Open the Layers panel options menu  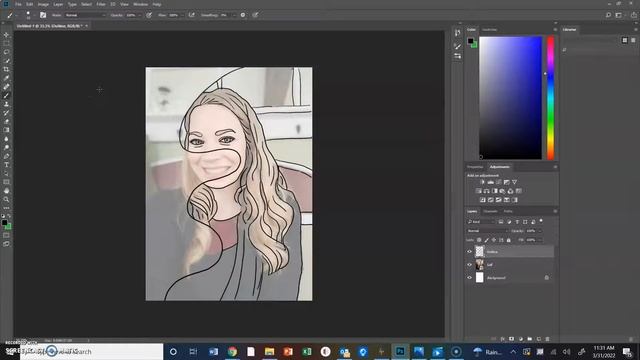pyautogui.click(x=555, y=211)
